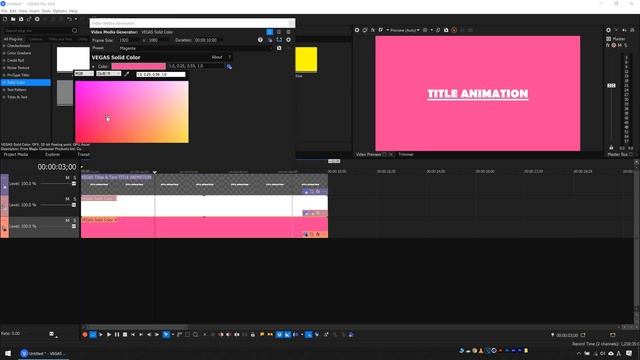The image size is (640, 360).
Task: Click the New project icon
Action: [x=5, y=19]
